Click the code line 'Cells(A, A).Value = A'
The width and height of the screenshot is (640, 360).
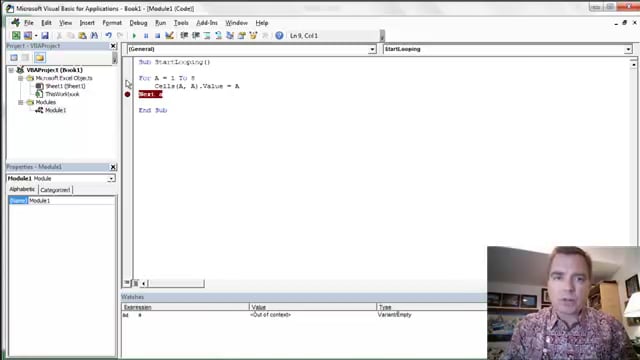tap(197, 86)
